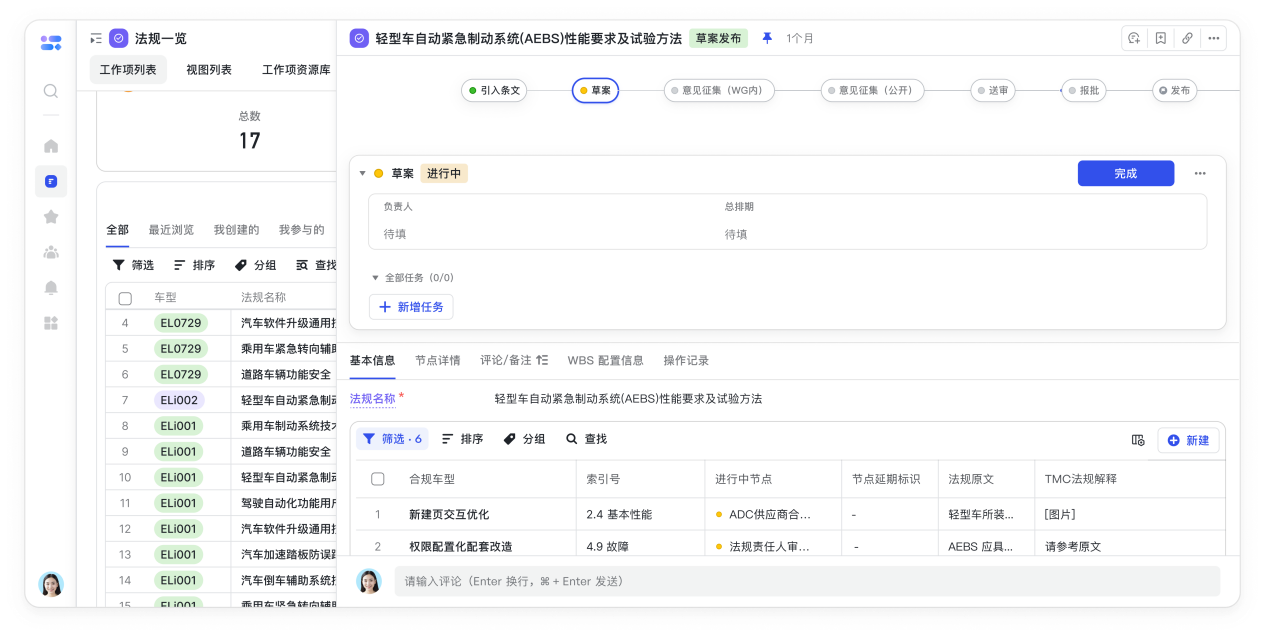Open the 视图列表 tab
This screenshot has width=1265, height=637.
pyautogui.click(x=209, y=70)
